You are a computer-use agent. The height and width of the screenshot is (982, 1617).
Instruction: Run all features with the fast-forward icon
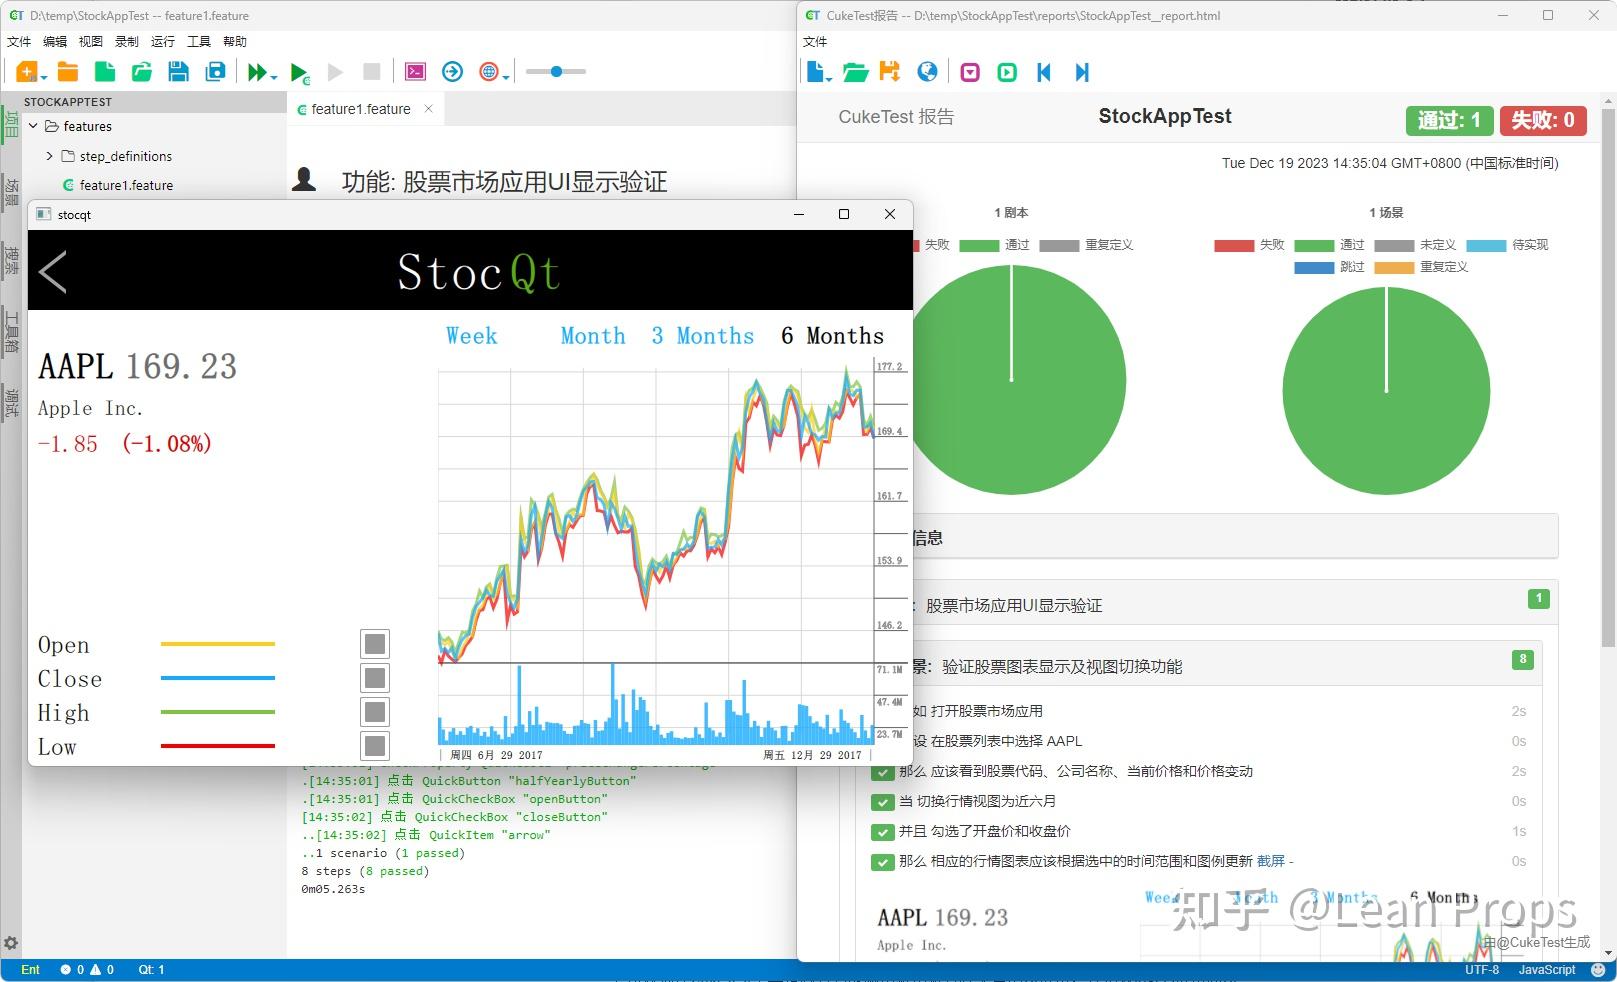[x=255, y=71]
